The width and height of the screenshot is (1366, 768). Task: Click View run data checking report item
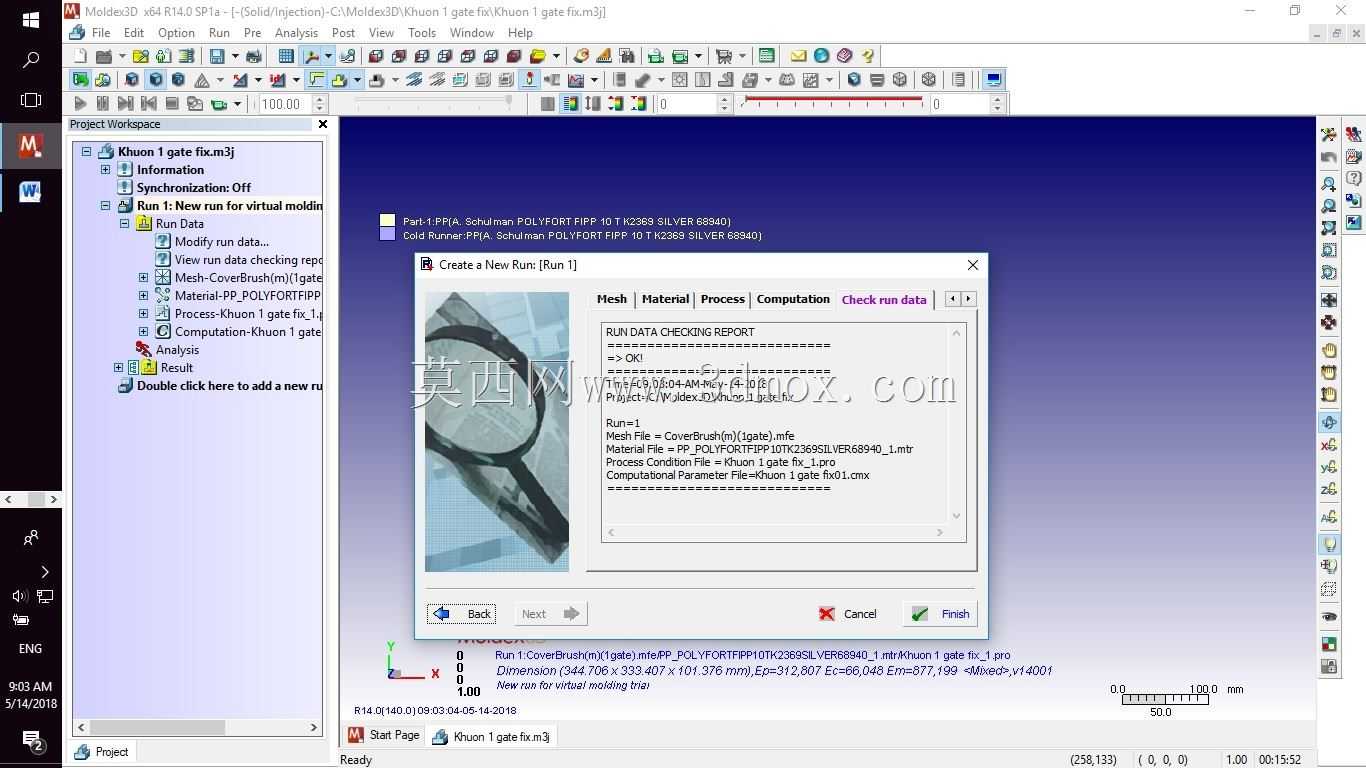coord(248,260)
